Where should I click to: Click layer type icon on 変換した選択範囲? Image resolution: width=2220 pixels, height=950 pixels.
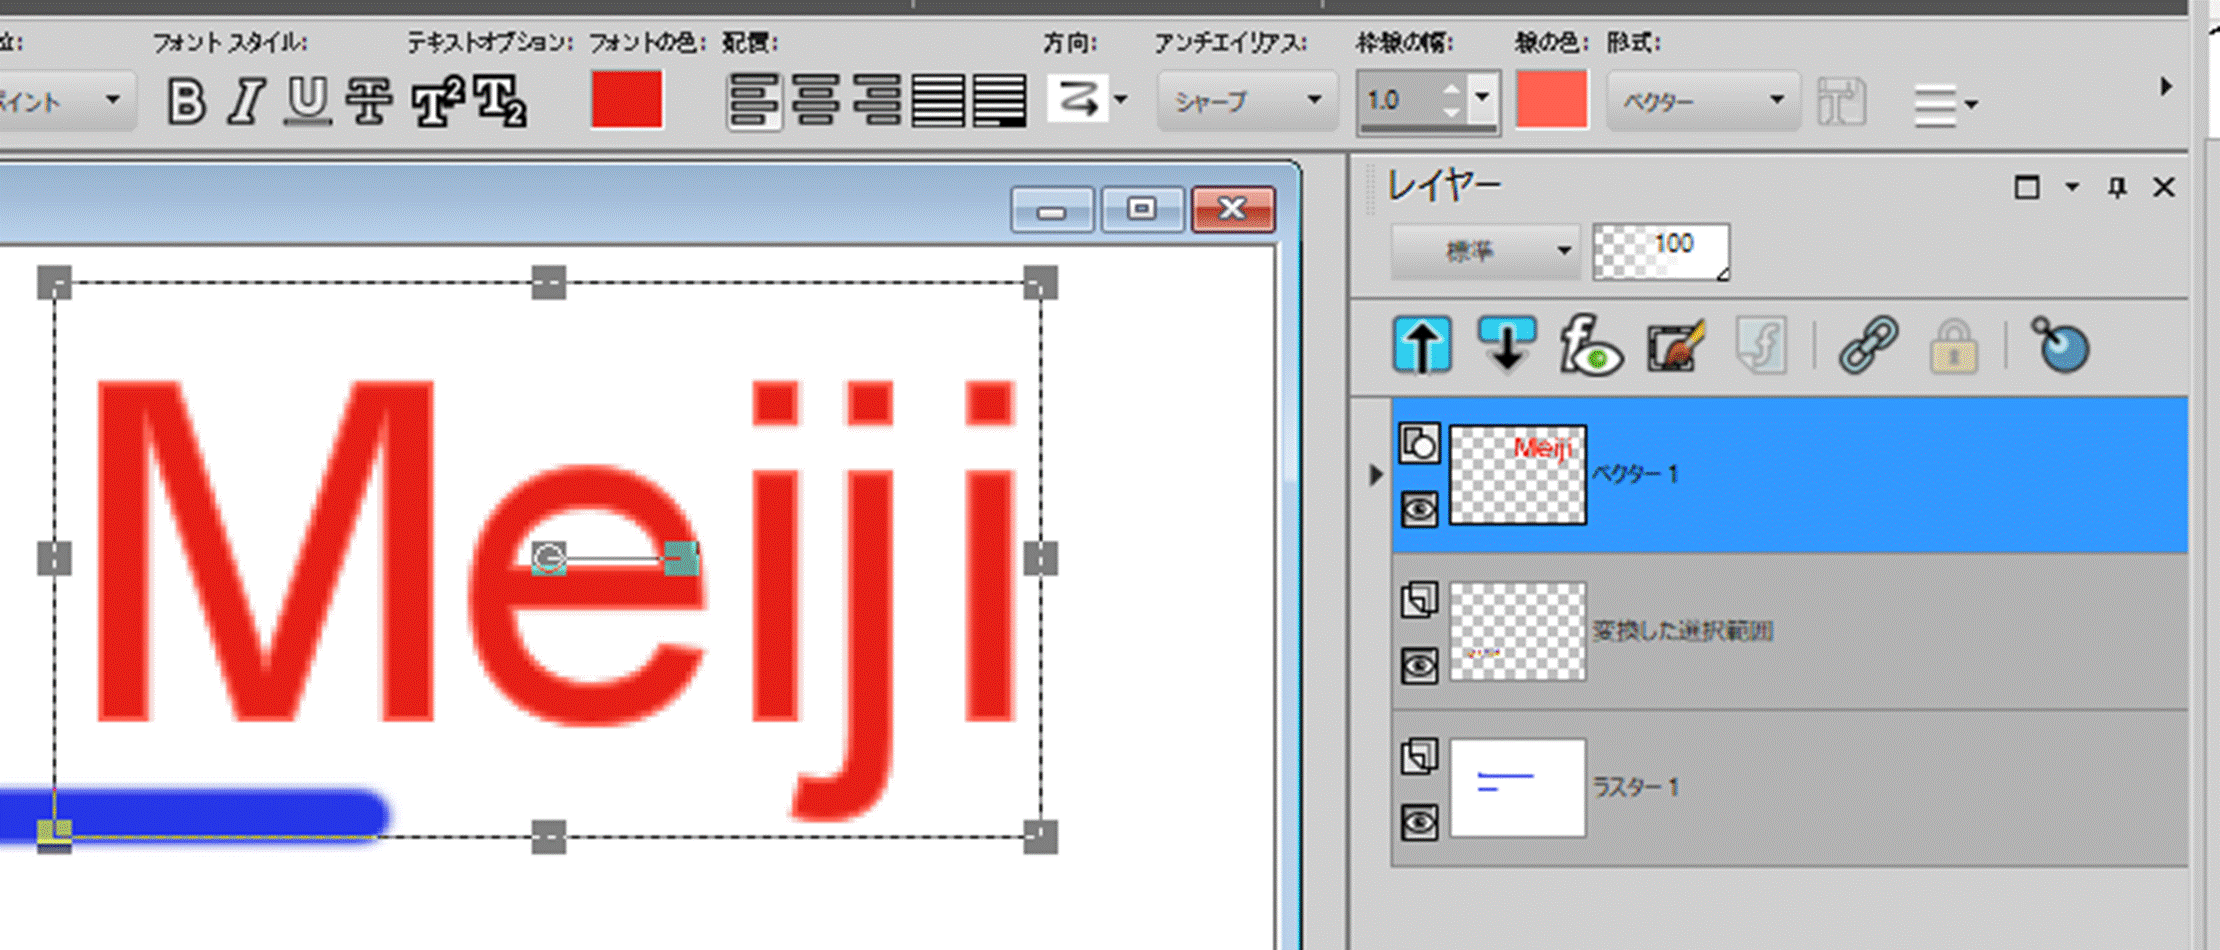pos(1419,600)
